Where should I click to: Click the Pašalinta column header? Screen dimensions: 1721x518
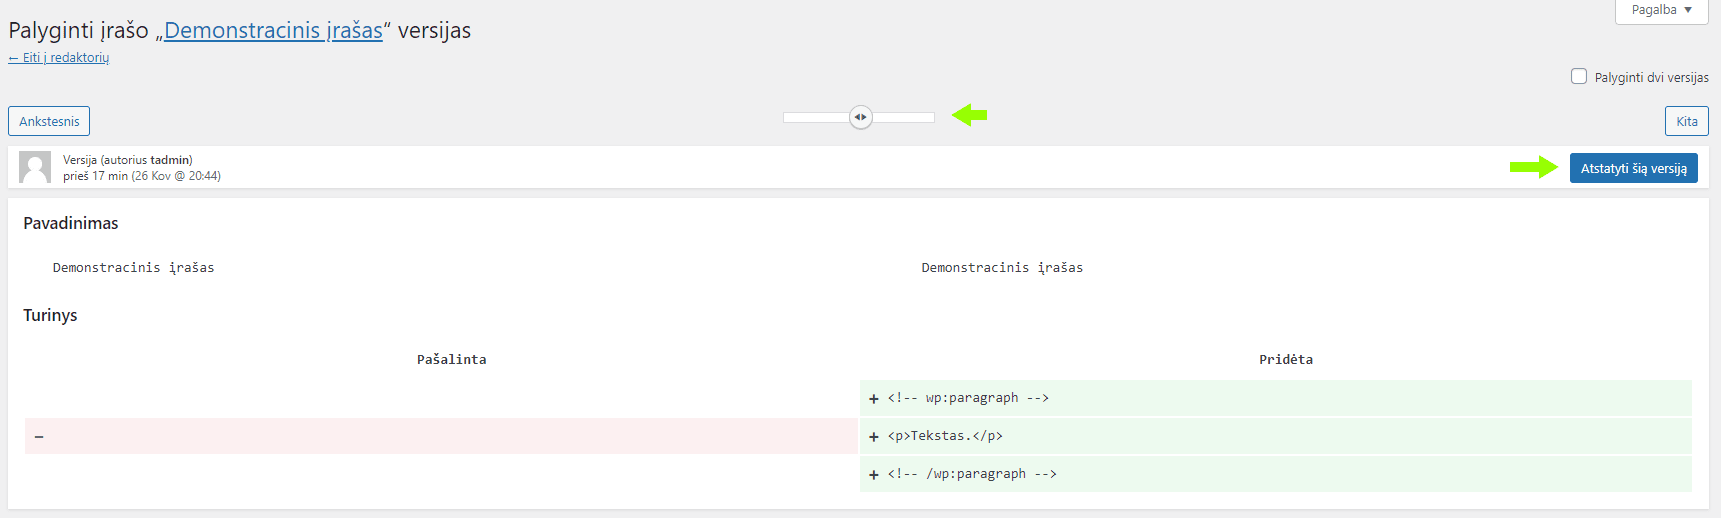point(451,360)
